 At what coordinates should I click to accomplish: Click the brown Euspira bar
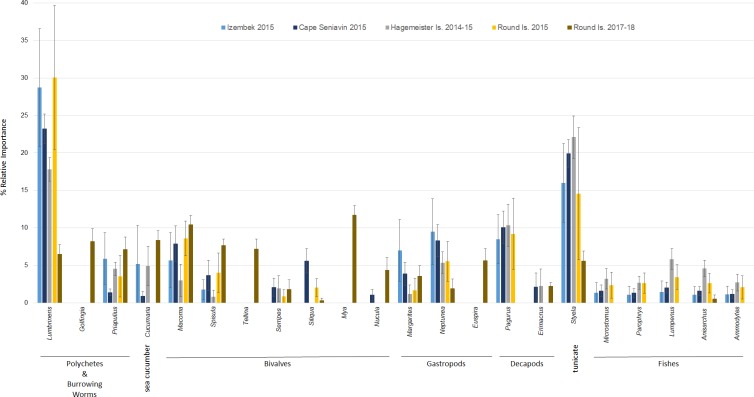tap(485, 282)
